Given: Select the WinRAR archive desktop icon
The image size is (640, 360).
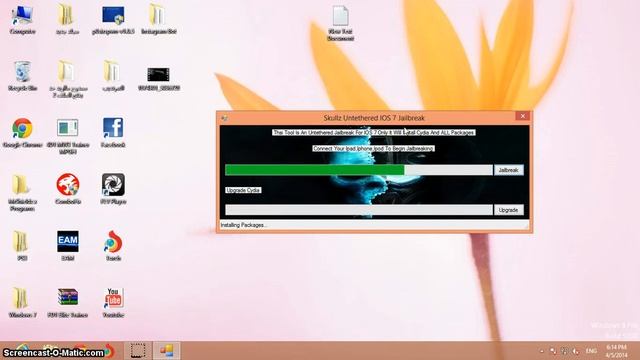Looking at the screenshot, I should click(68, 302).
